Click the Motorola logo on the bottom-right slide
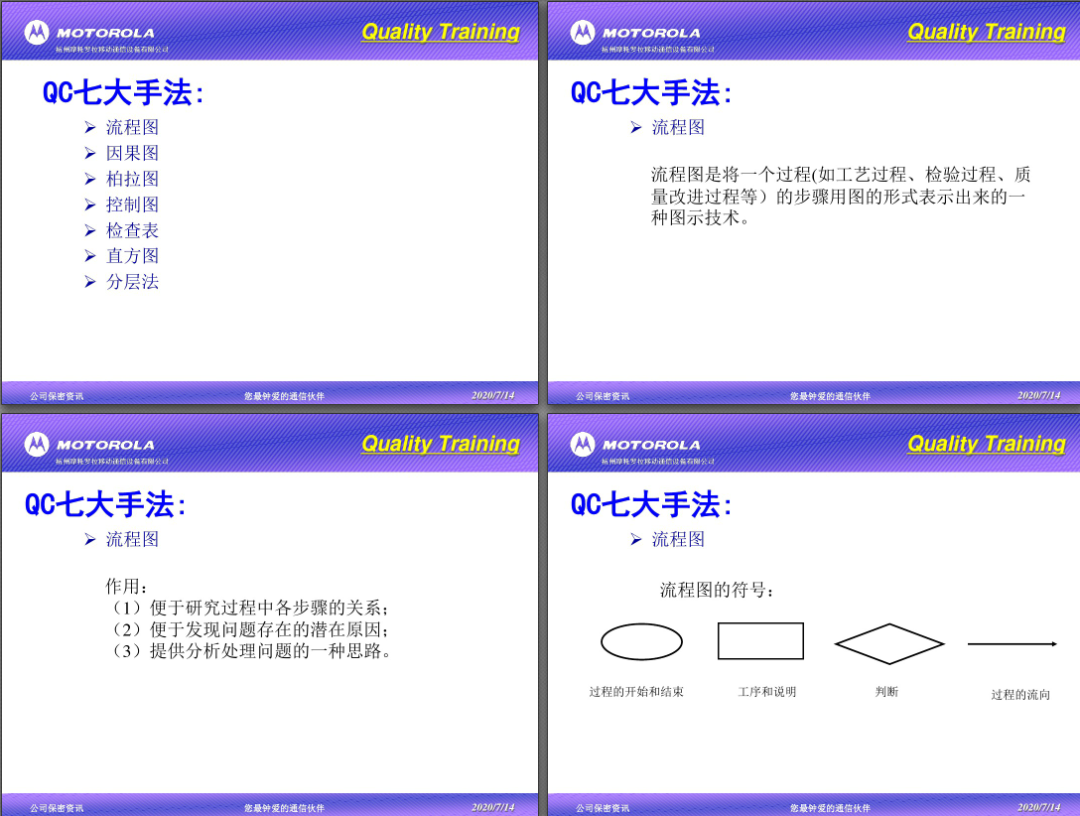Image resolution: width=1080 pixels, height=816 pixels. 582,441
